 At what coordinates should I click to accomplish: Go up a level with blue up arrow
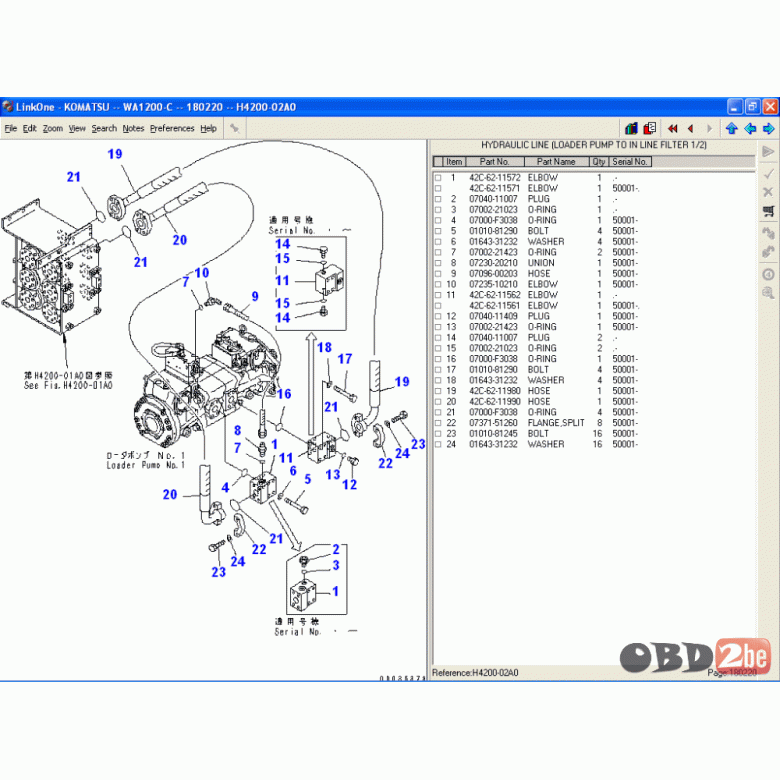coord(731,129)
